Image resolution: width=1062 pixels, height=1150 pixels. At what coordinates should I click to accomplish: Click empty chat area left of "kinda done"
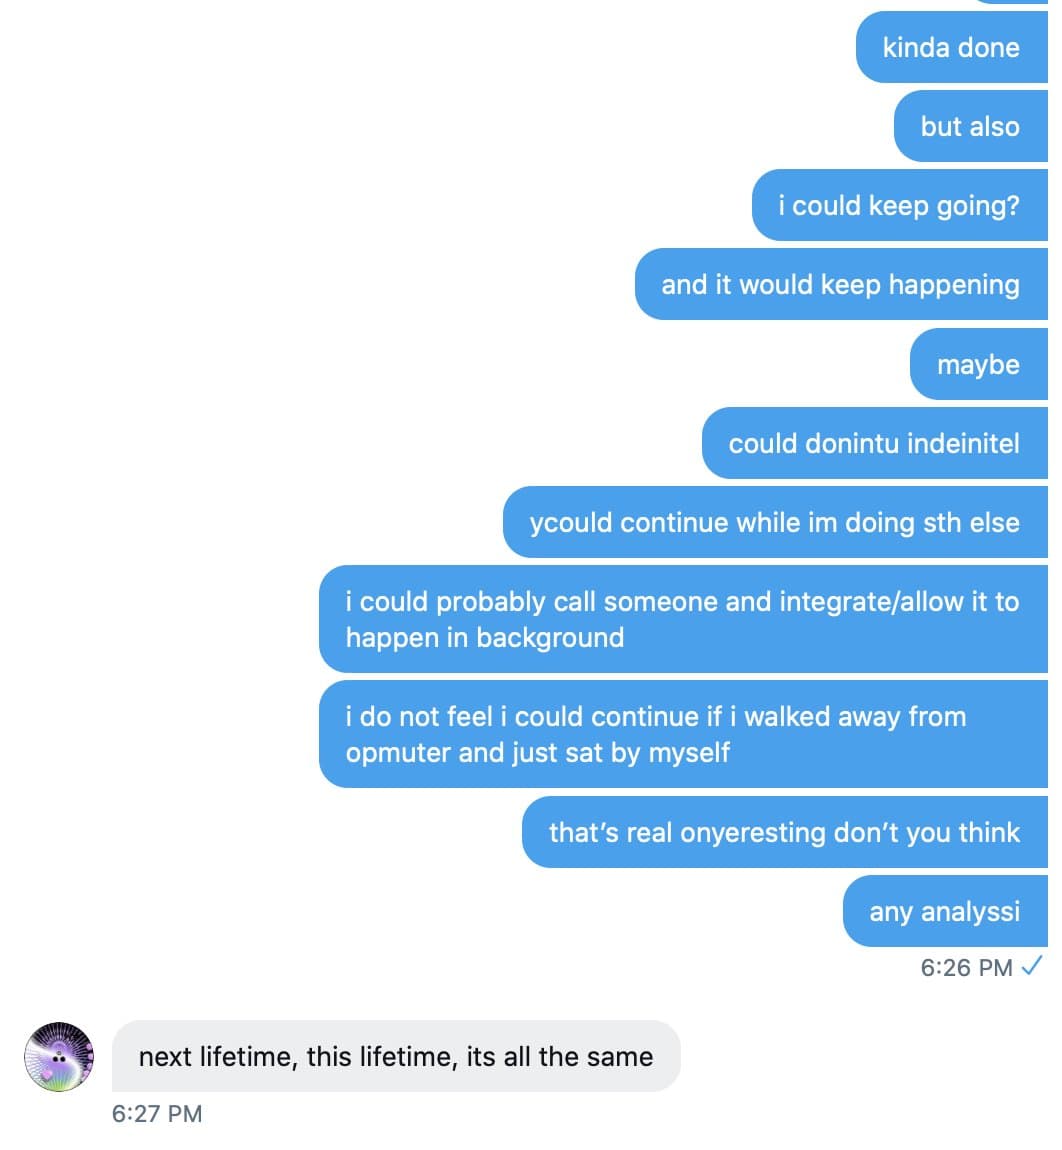400,47
